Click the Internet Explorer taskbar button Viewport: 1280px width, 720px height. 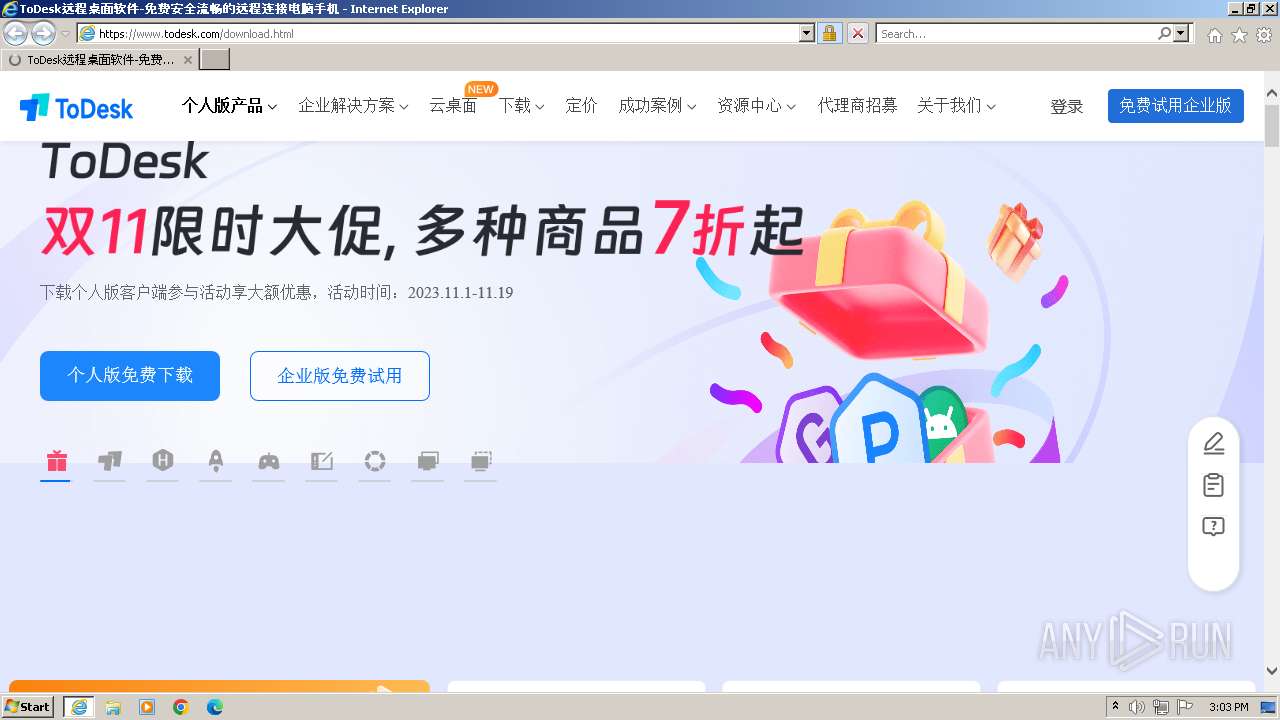79,707
